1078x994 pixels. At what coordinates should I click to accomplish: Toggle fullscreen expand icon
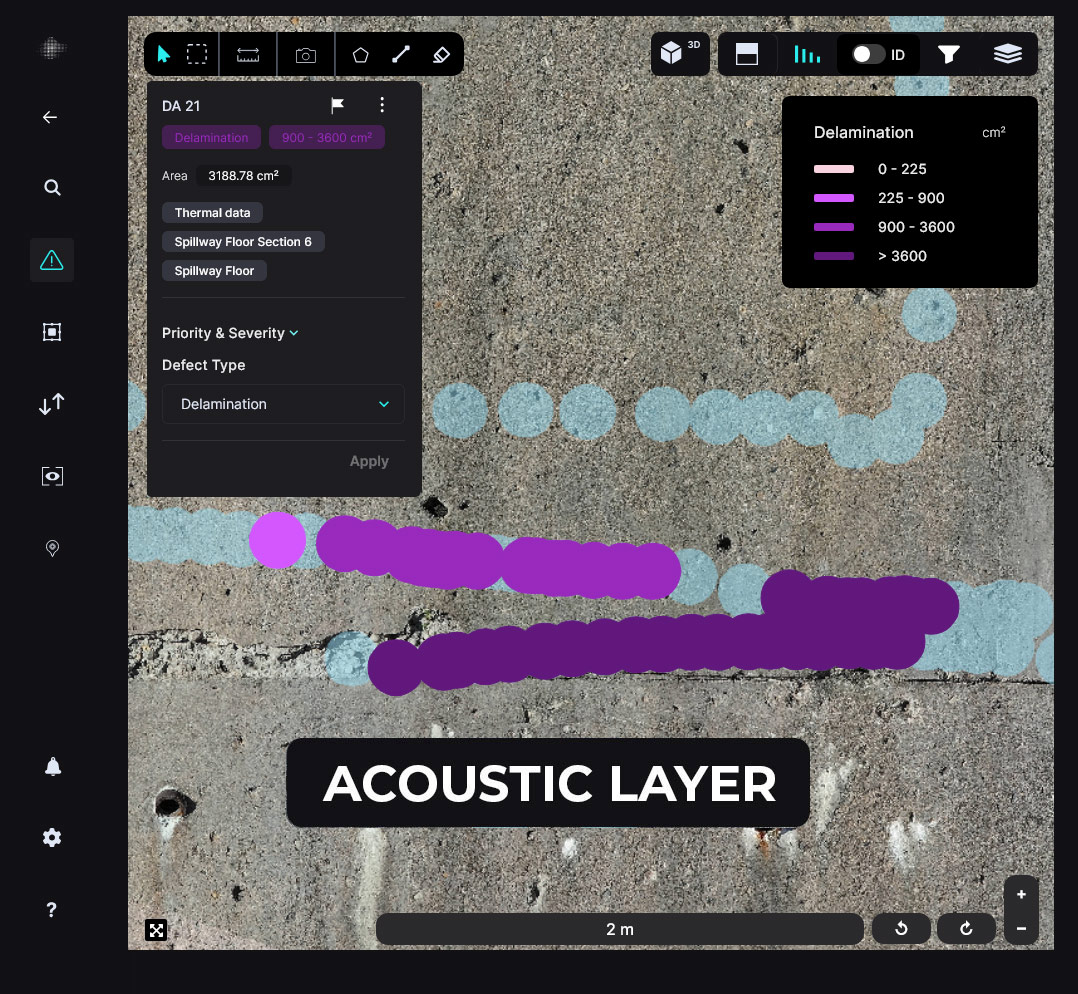pyautogui.click(x=156, y=930)
